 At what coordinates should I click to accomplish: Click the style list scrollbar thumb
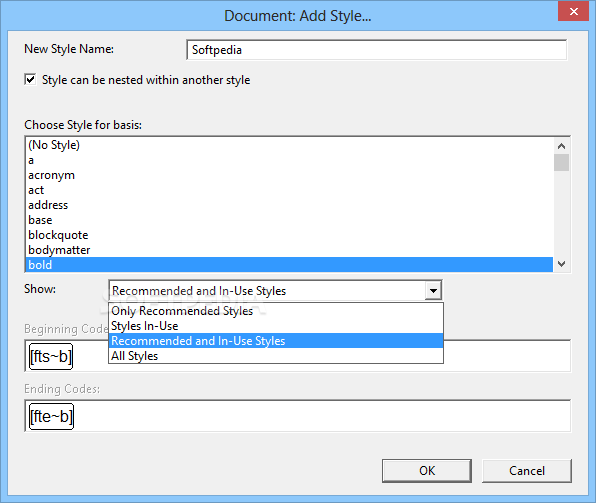click(561, 163)
